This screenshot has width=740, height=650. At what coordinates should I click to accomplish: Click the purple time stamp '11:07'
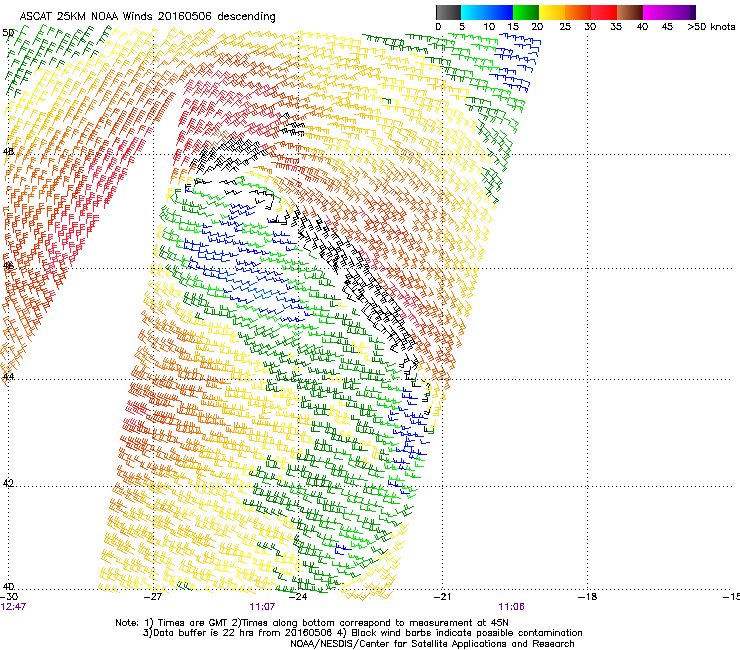[262, 607]
